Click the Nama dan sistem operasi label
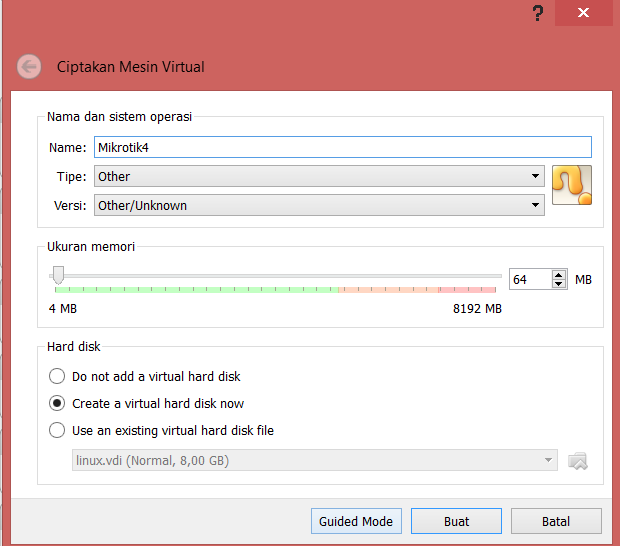620x546 pixels. (119, 117)
